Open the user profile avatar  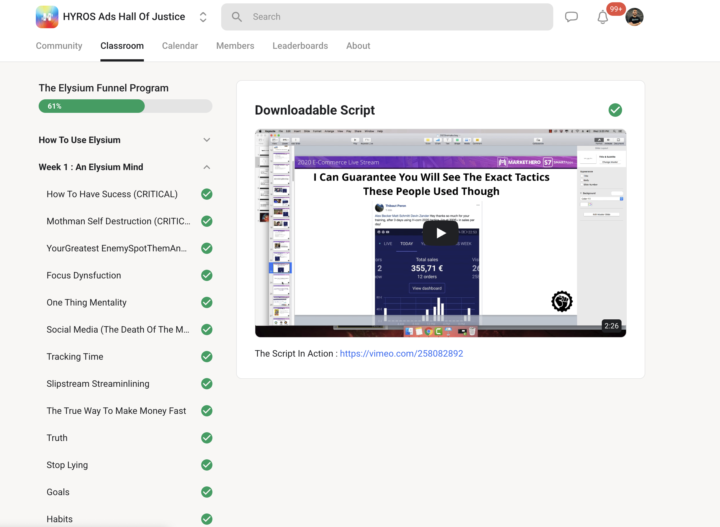pyautogui.click(x=634, y=17)
